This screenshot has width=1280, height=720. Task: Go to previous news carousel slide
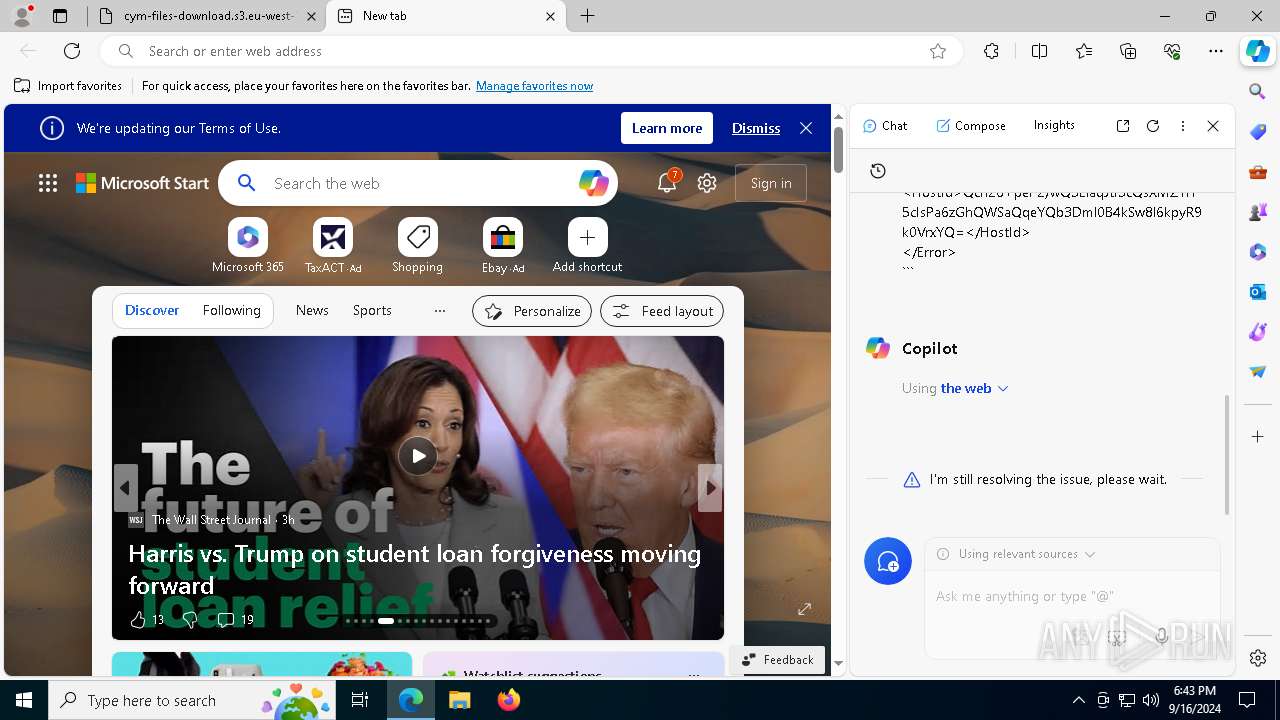click(125, 488)
